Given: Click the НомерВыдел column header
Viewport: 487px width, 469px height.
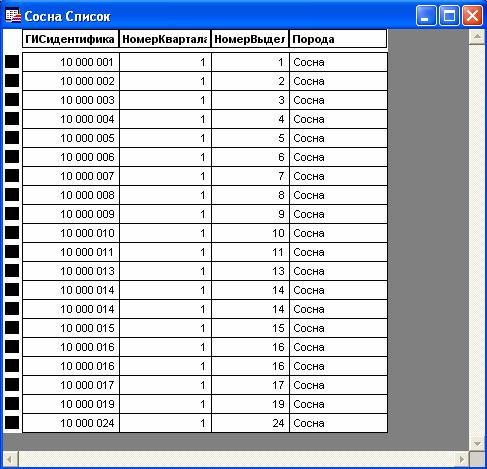Looking at the screenshot, I should pos(250,39).
